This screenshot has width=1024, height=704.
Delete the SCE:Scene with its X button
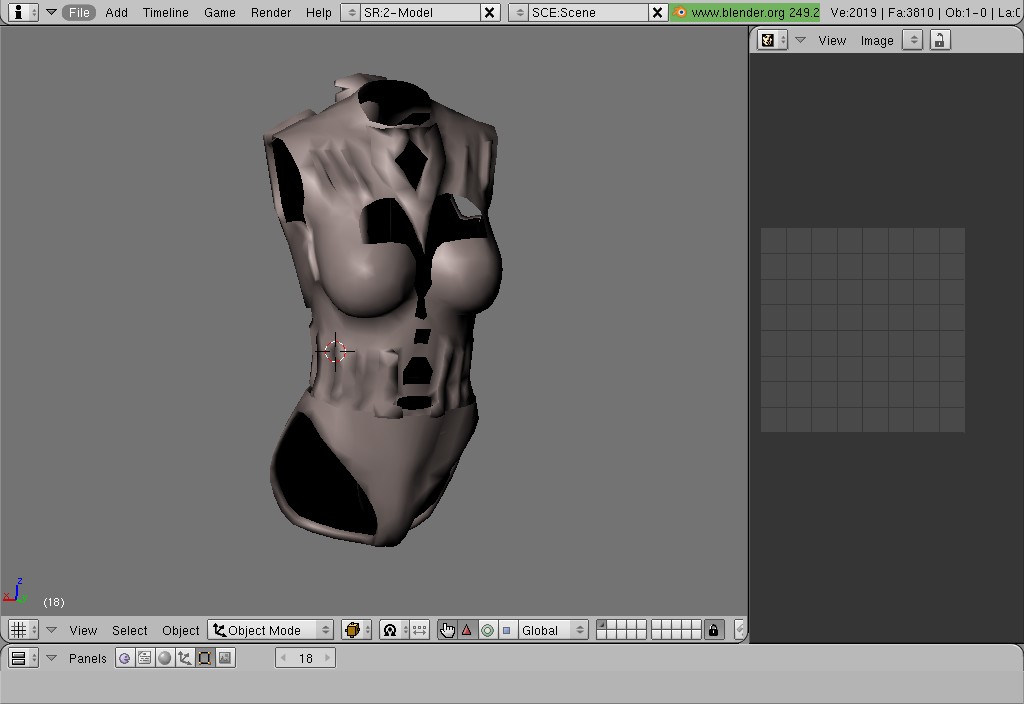(657, 13)
